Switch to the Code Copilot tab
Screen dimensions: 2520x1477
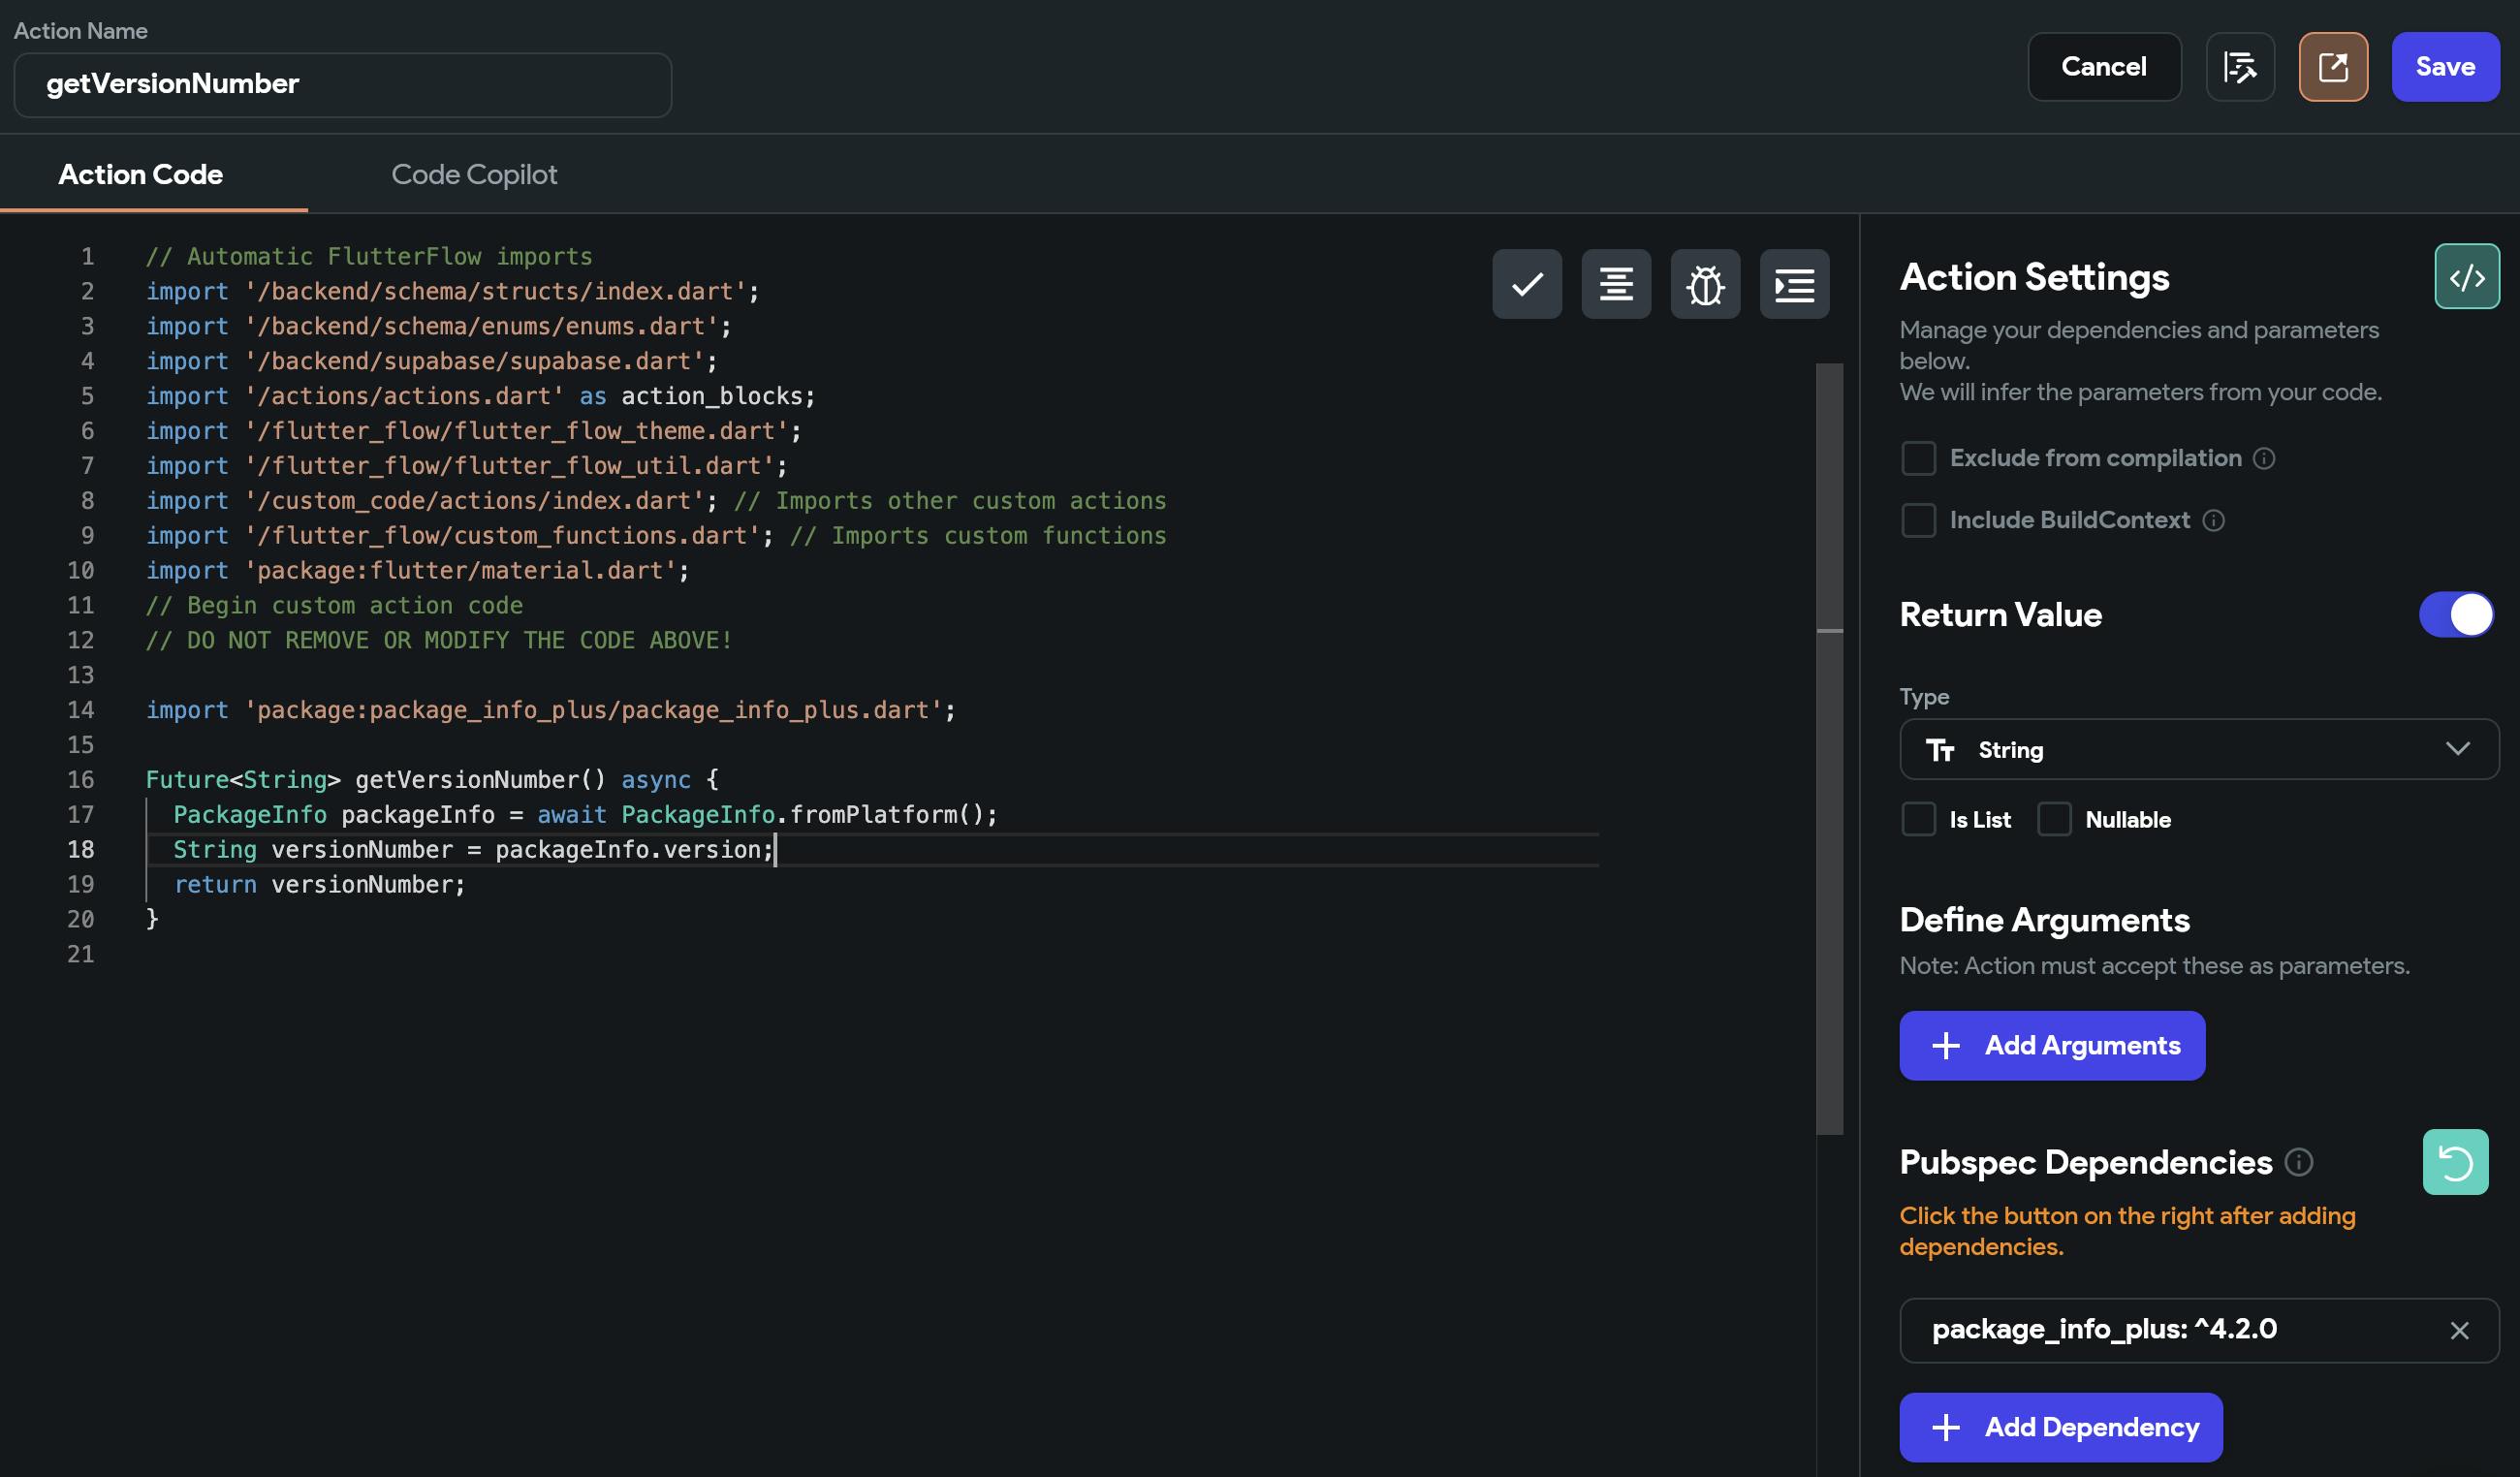[474, 175]
